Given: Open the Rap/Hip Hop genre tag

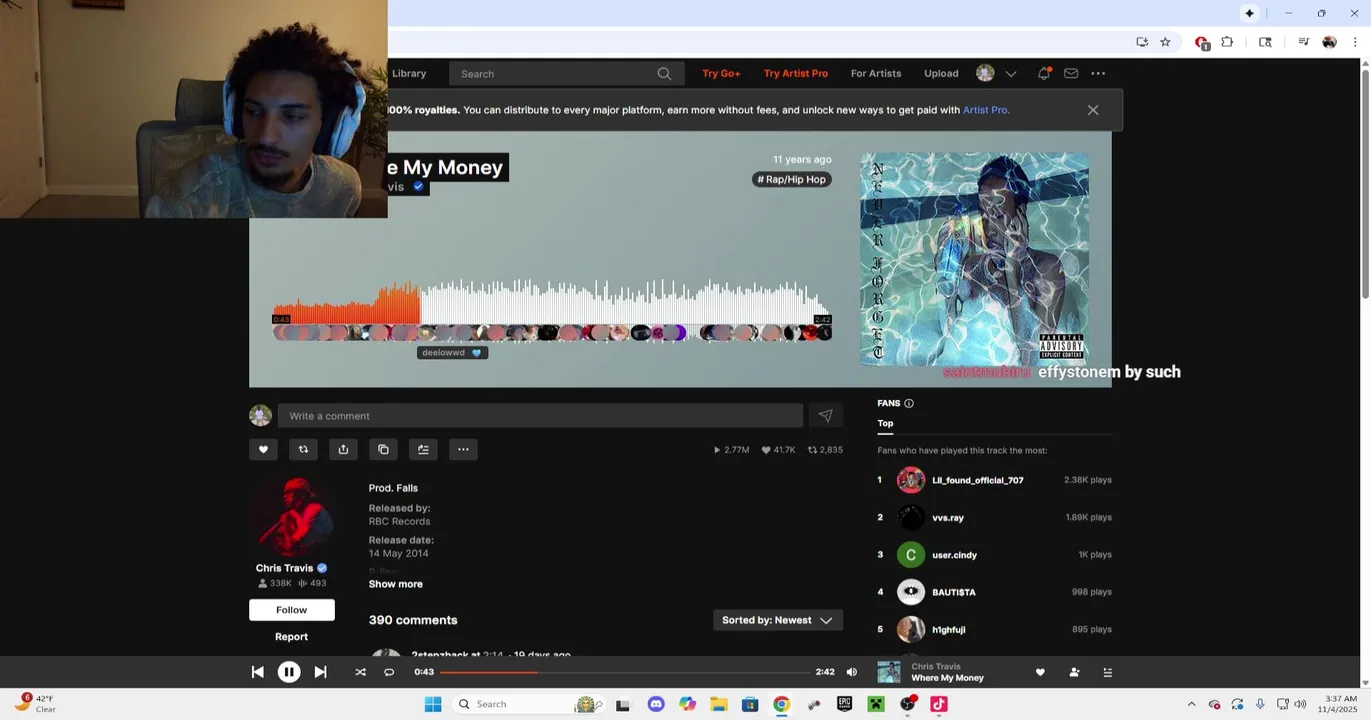Looking at the screenshot, I should click(792, 179).
